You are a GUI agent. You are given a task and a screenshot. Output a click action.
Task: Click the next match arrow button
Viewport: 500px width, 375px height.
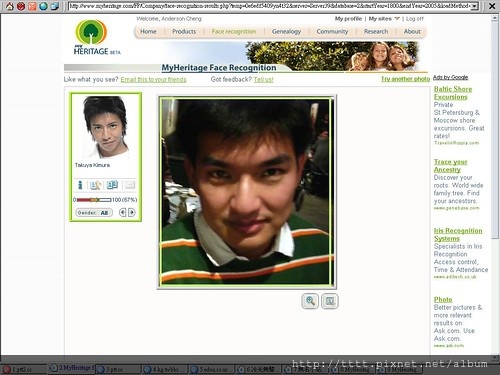pos(132,212)
